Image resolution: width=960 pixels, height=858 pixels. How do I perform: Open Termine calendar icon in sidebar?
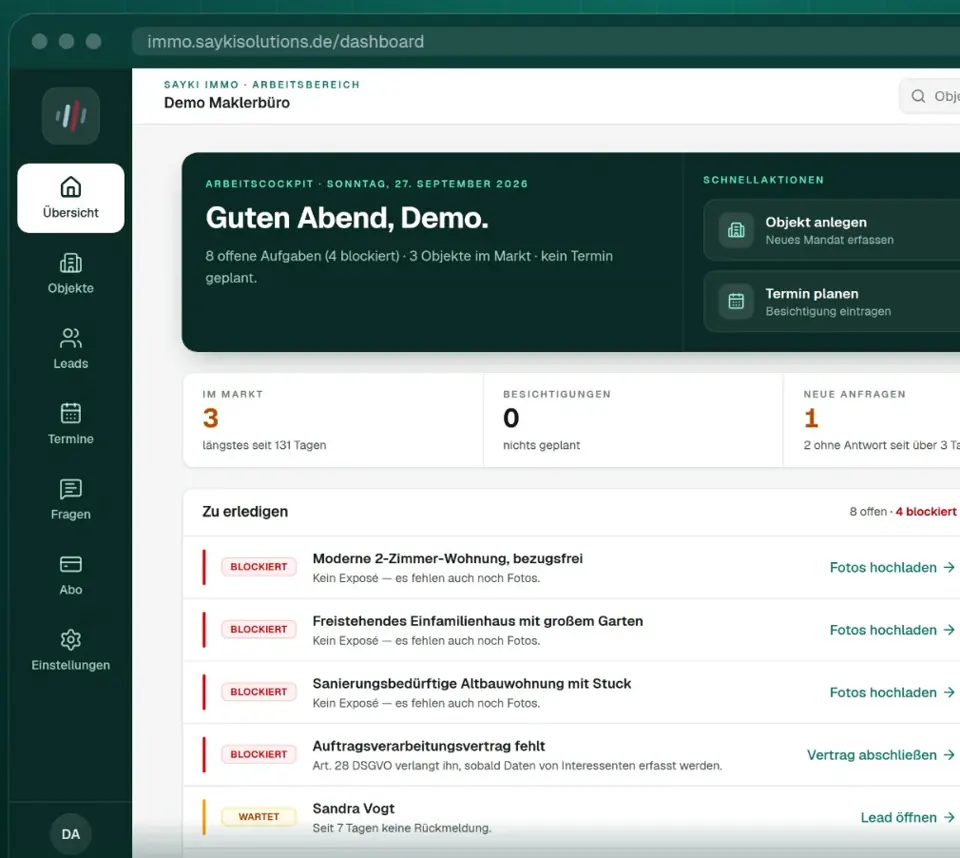tap(70, 413)
